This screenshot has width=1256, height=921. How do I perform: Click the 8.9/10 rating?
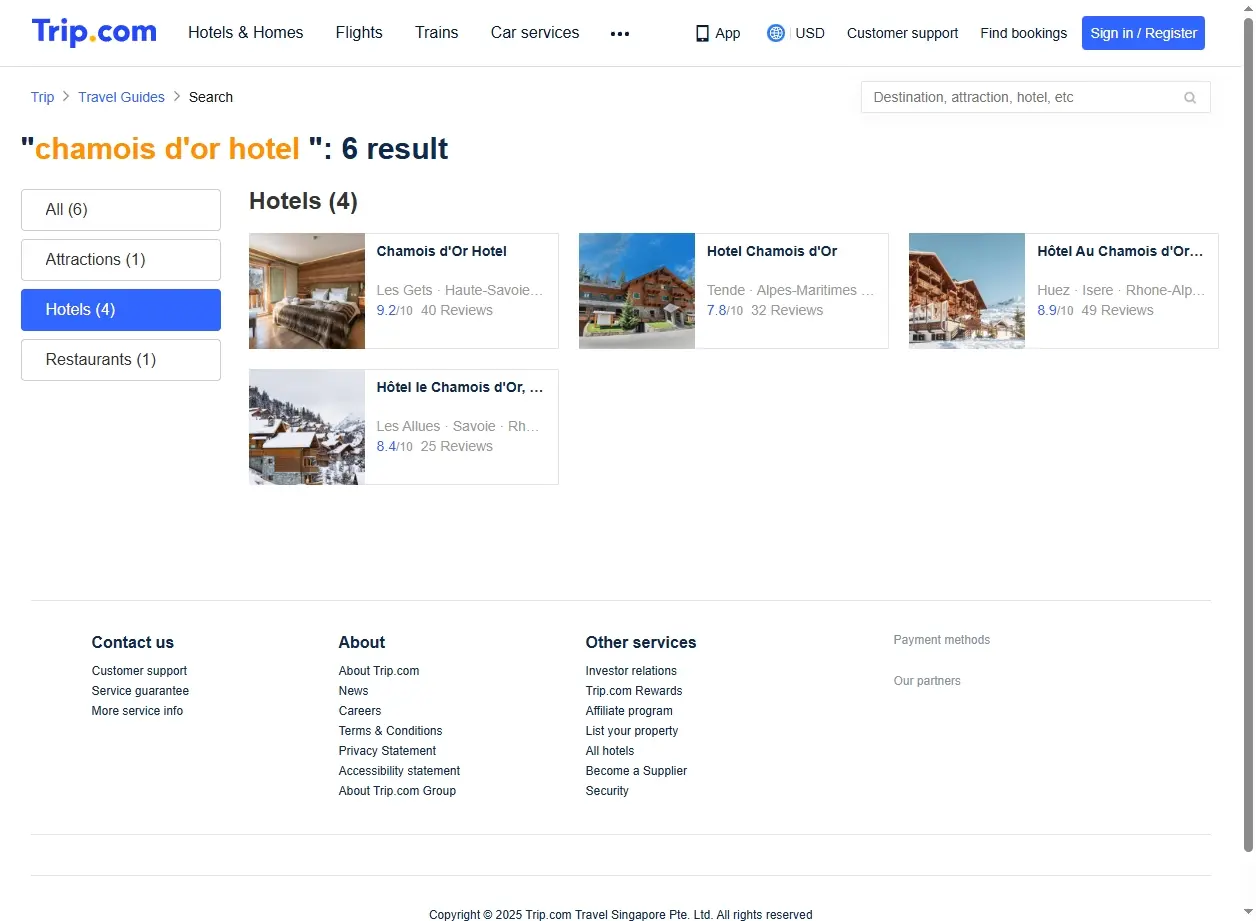[x=1055, y=310]
